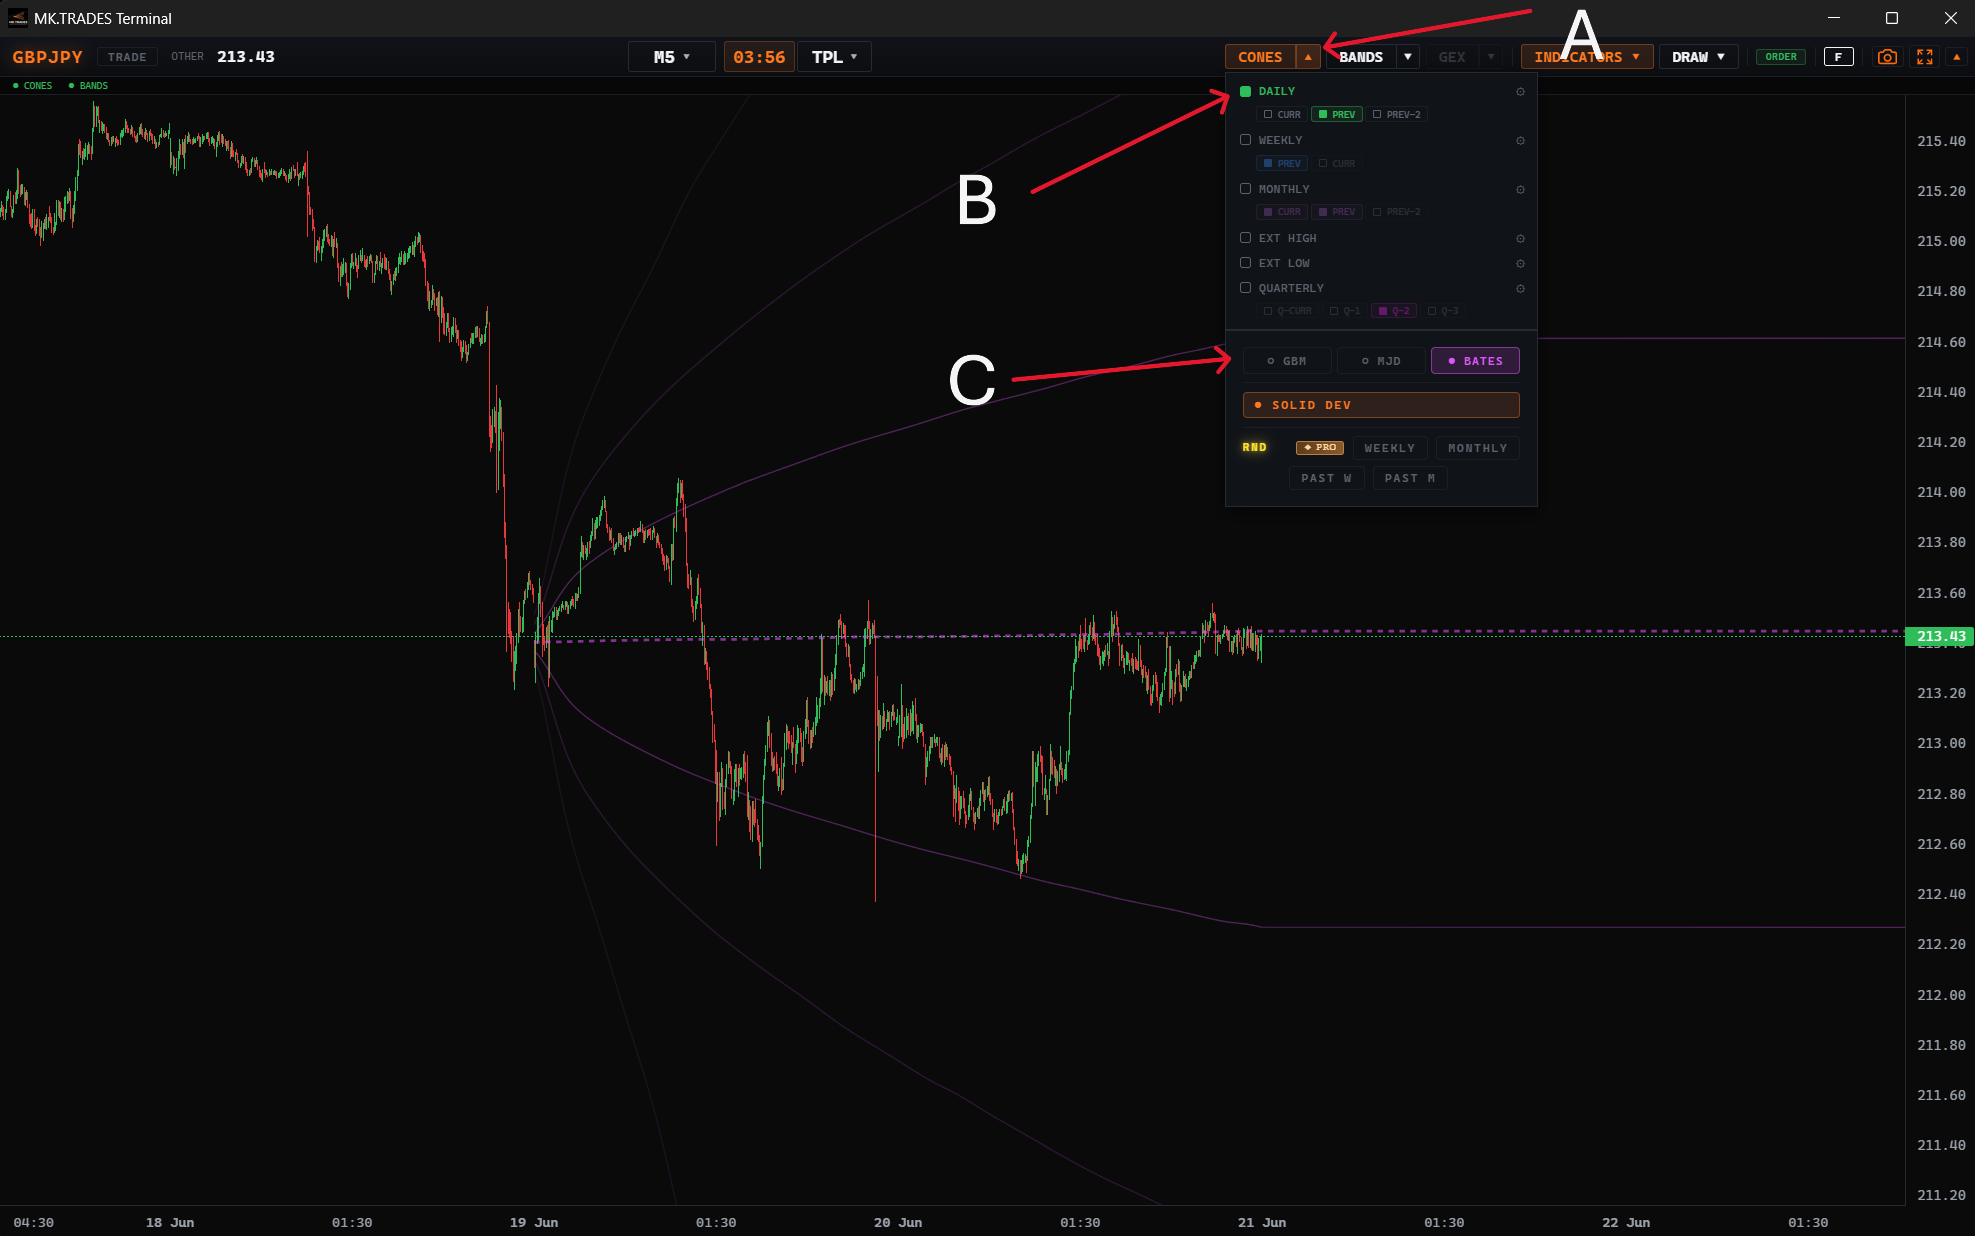Image resolution: width=1975 pixels, height=1236 pixels.
Task: Toggle fullscreen with the expand icon
Action: (1925, 57)
